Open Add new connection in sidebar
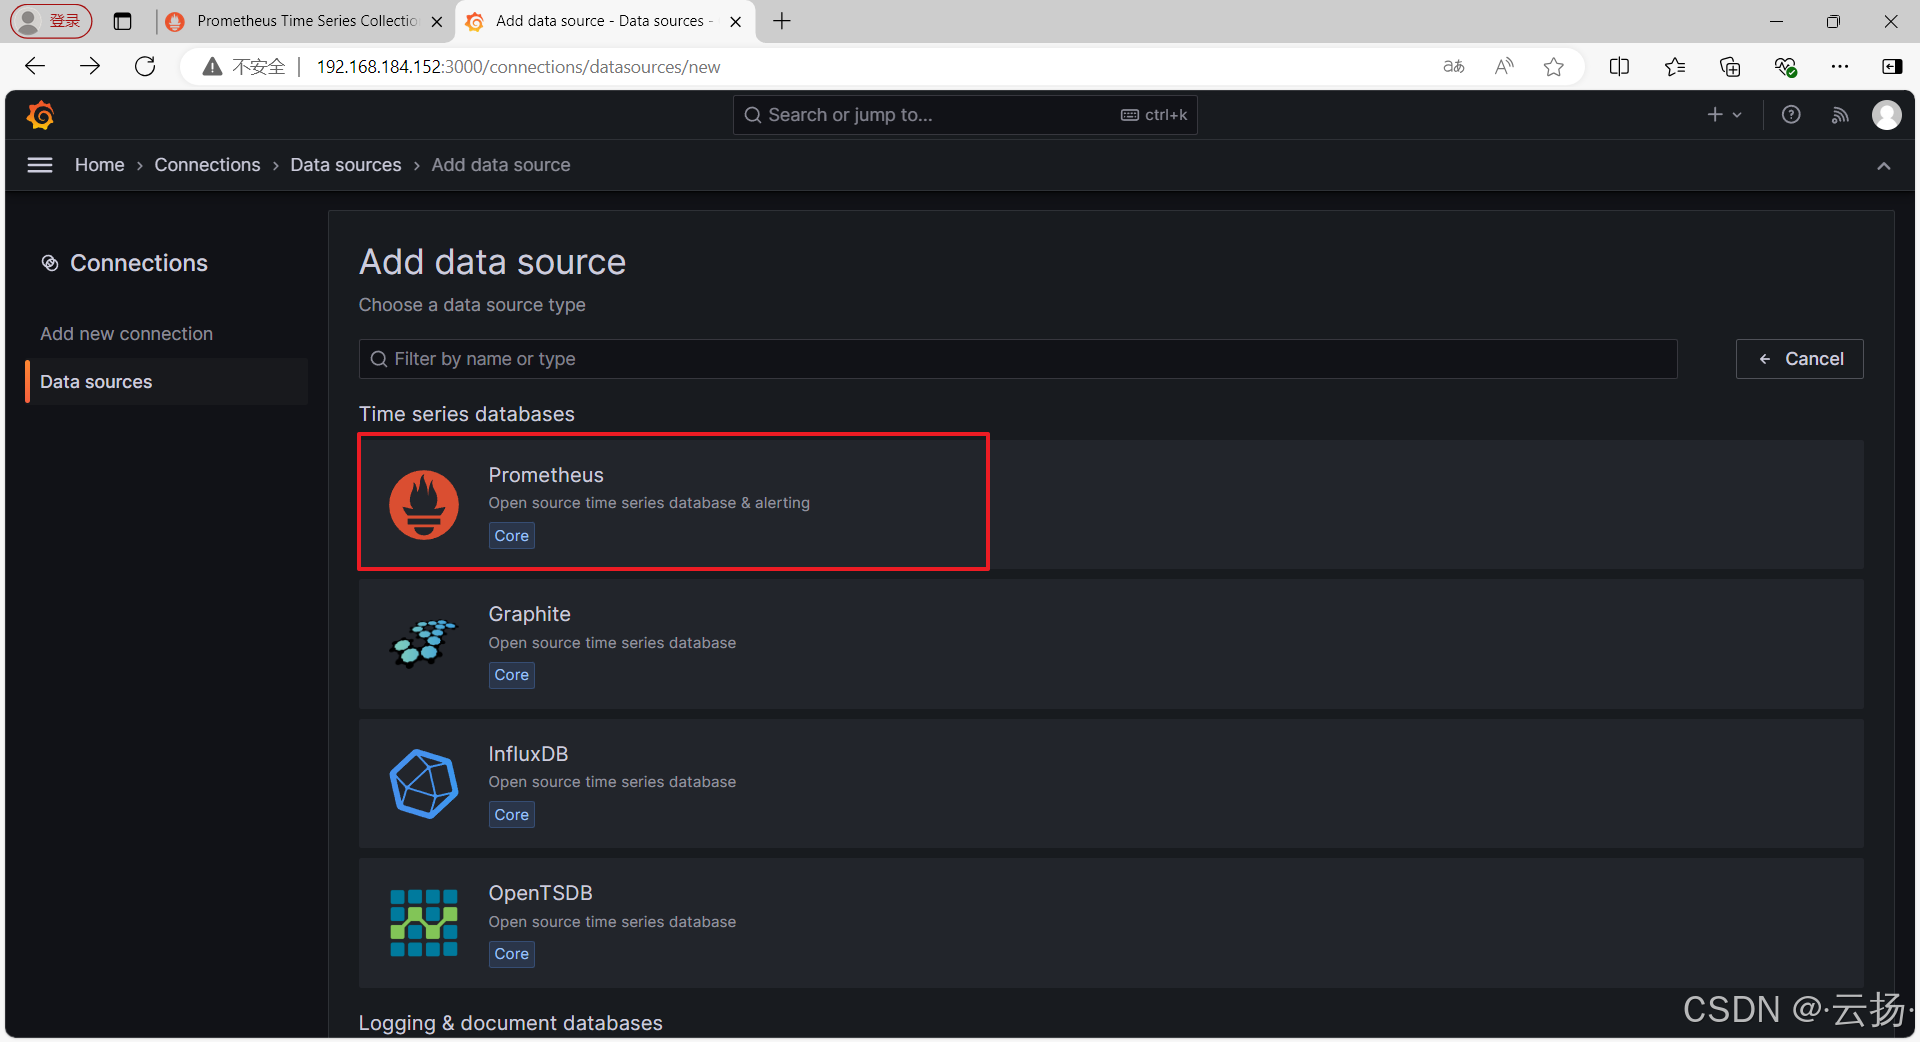1920x1042 pixels. click(127, 334)
